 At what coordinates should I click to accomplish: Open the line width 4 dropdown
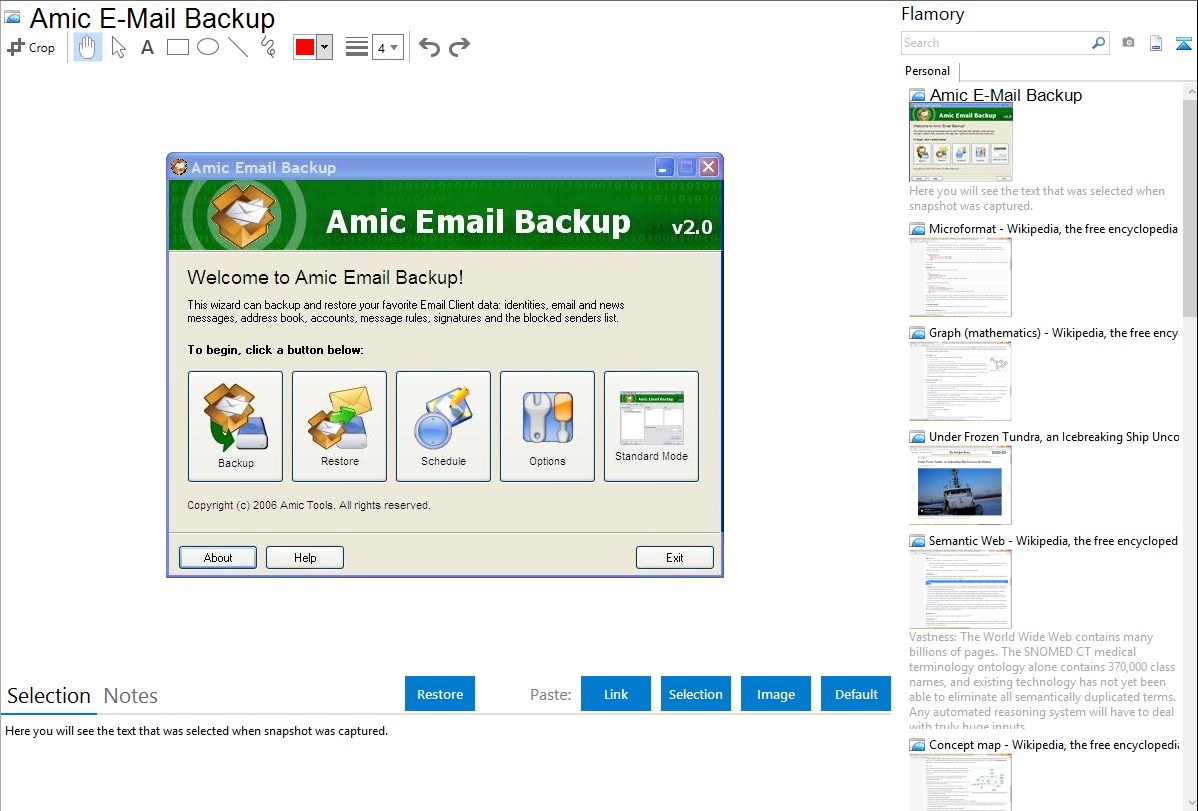pos(388,47)
